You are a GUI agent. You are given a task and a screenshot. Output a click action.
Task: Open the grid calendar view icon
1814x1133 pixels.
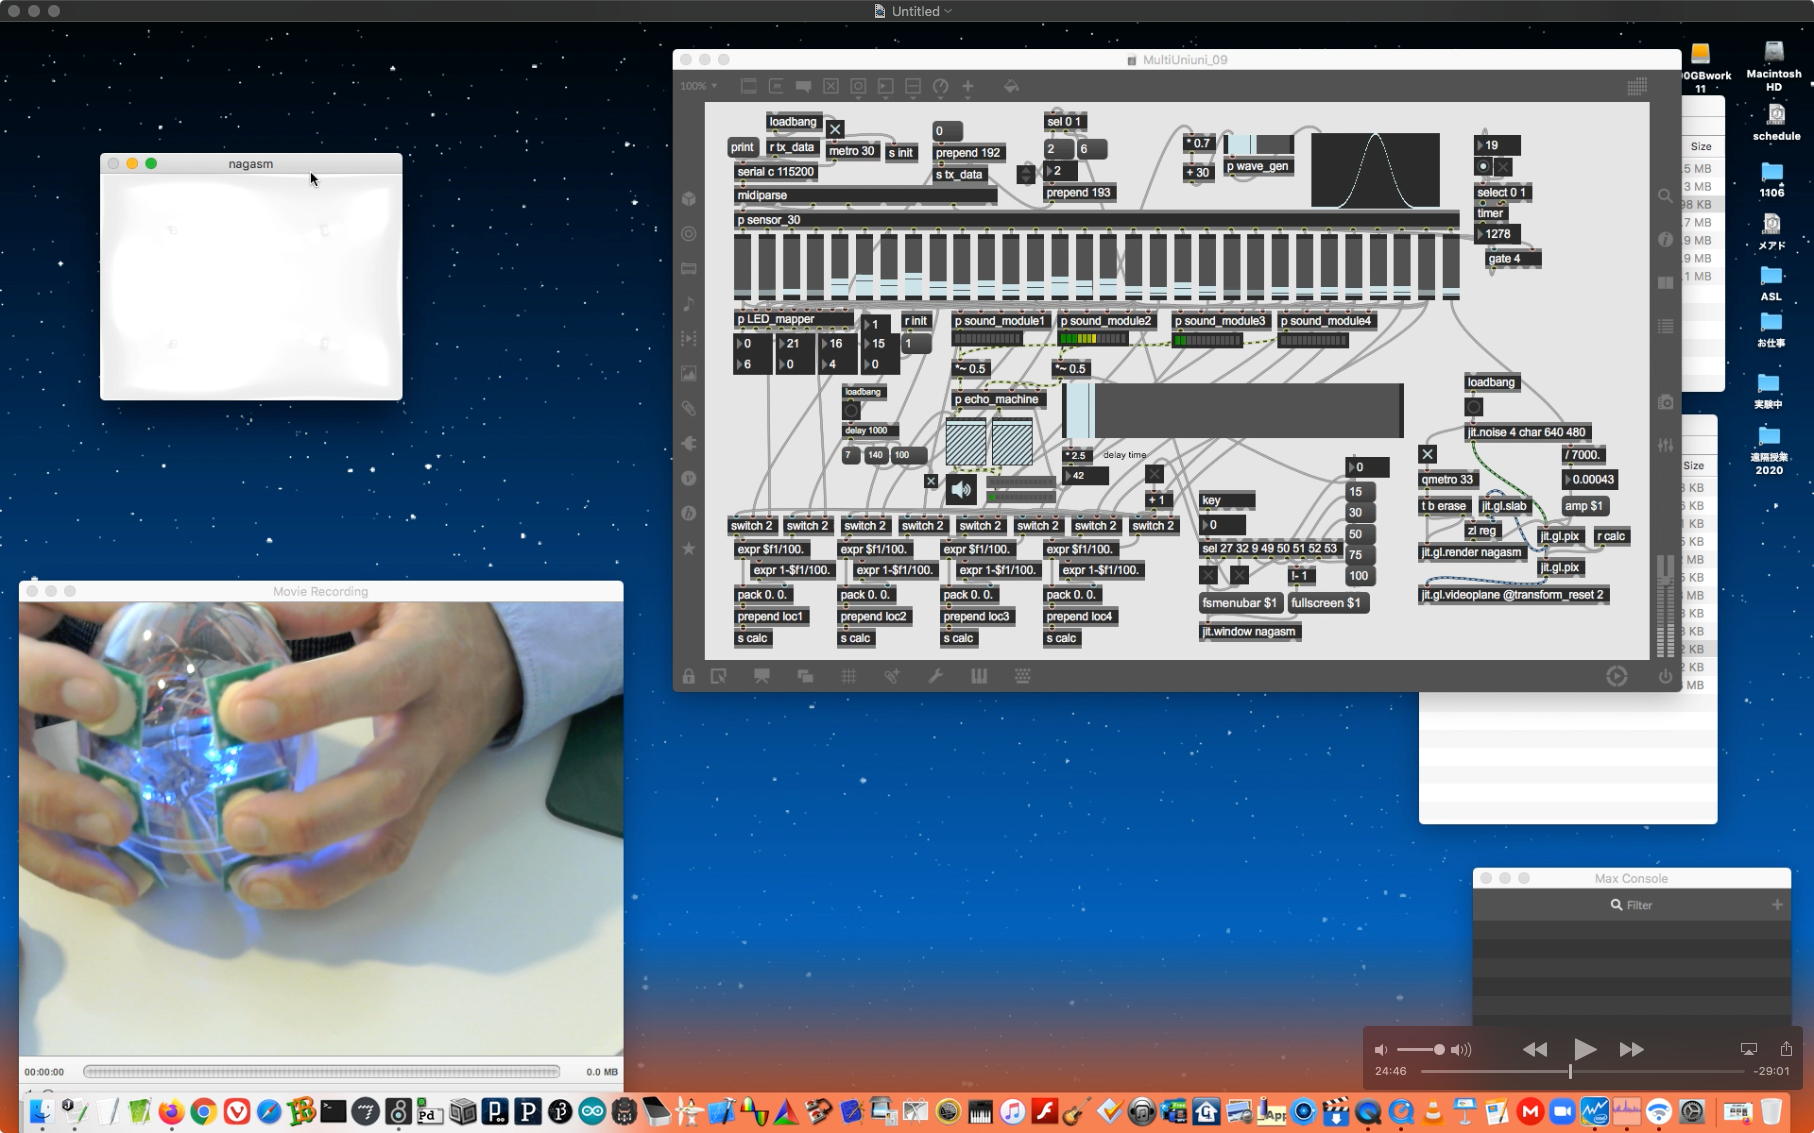coord(1637,87)
